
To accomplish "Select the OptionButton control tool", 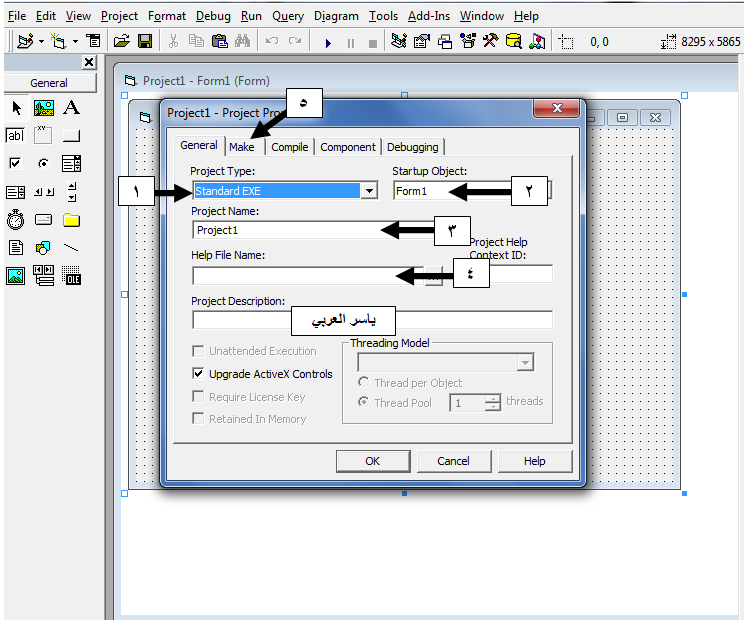I will tap(43, 164).
